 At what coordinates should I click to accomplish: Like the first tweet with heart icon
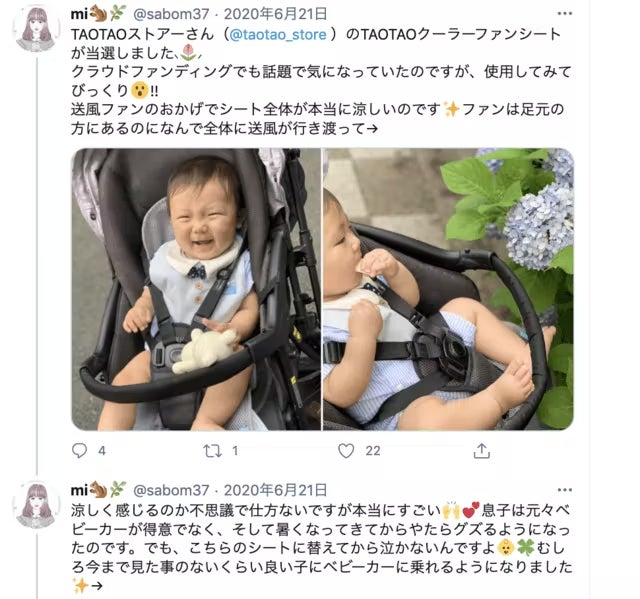[x=346, y=450]
